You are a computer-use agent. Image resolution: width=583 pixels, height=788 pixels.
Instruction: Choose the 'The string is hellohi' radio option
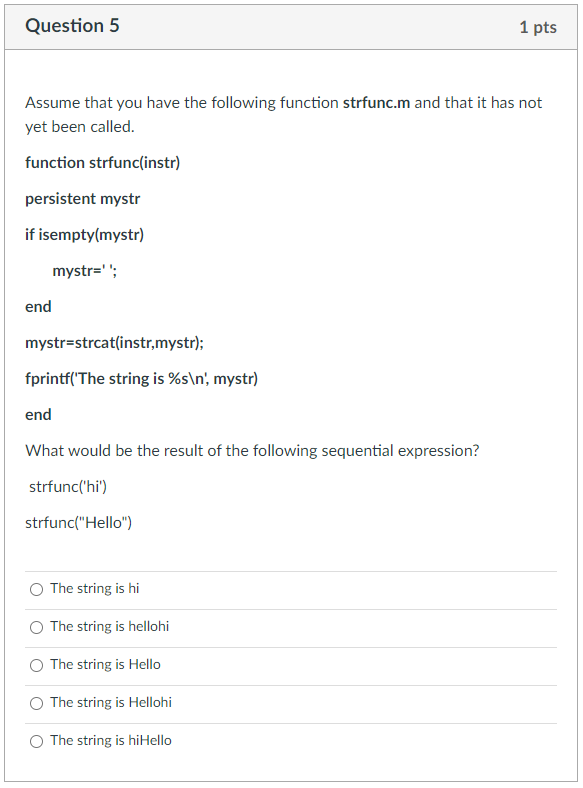click(x=36, y=627)
